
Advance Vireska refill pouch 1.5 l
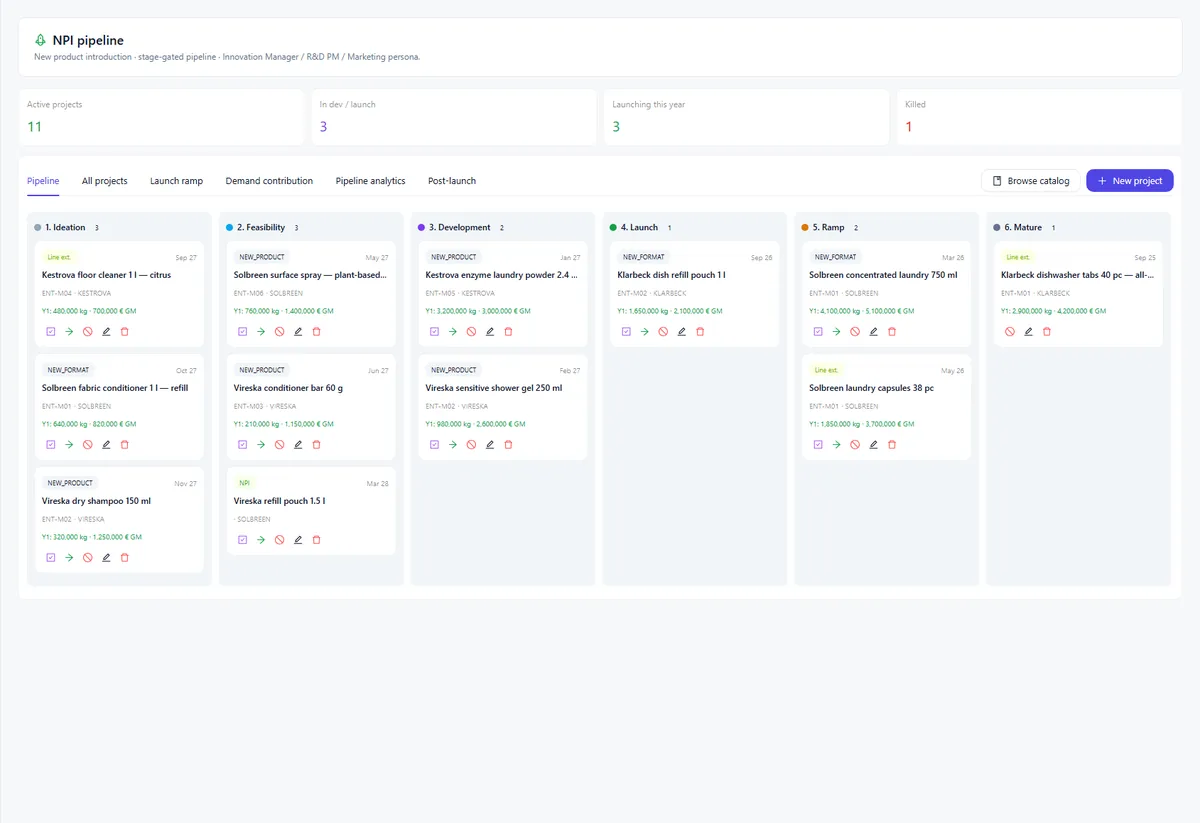coord(261,539)
